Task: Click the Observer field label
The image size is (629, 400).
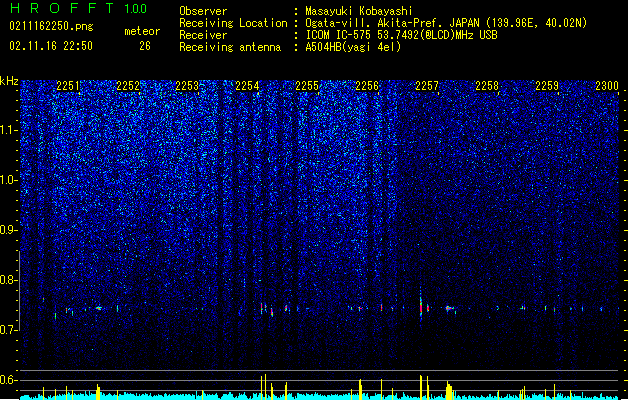Action: click(x=203, y=11)
